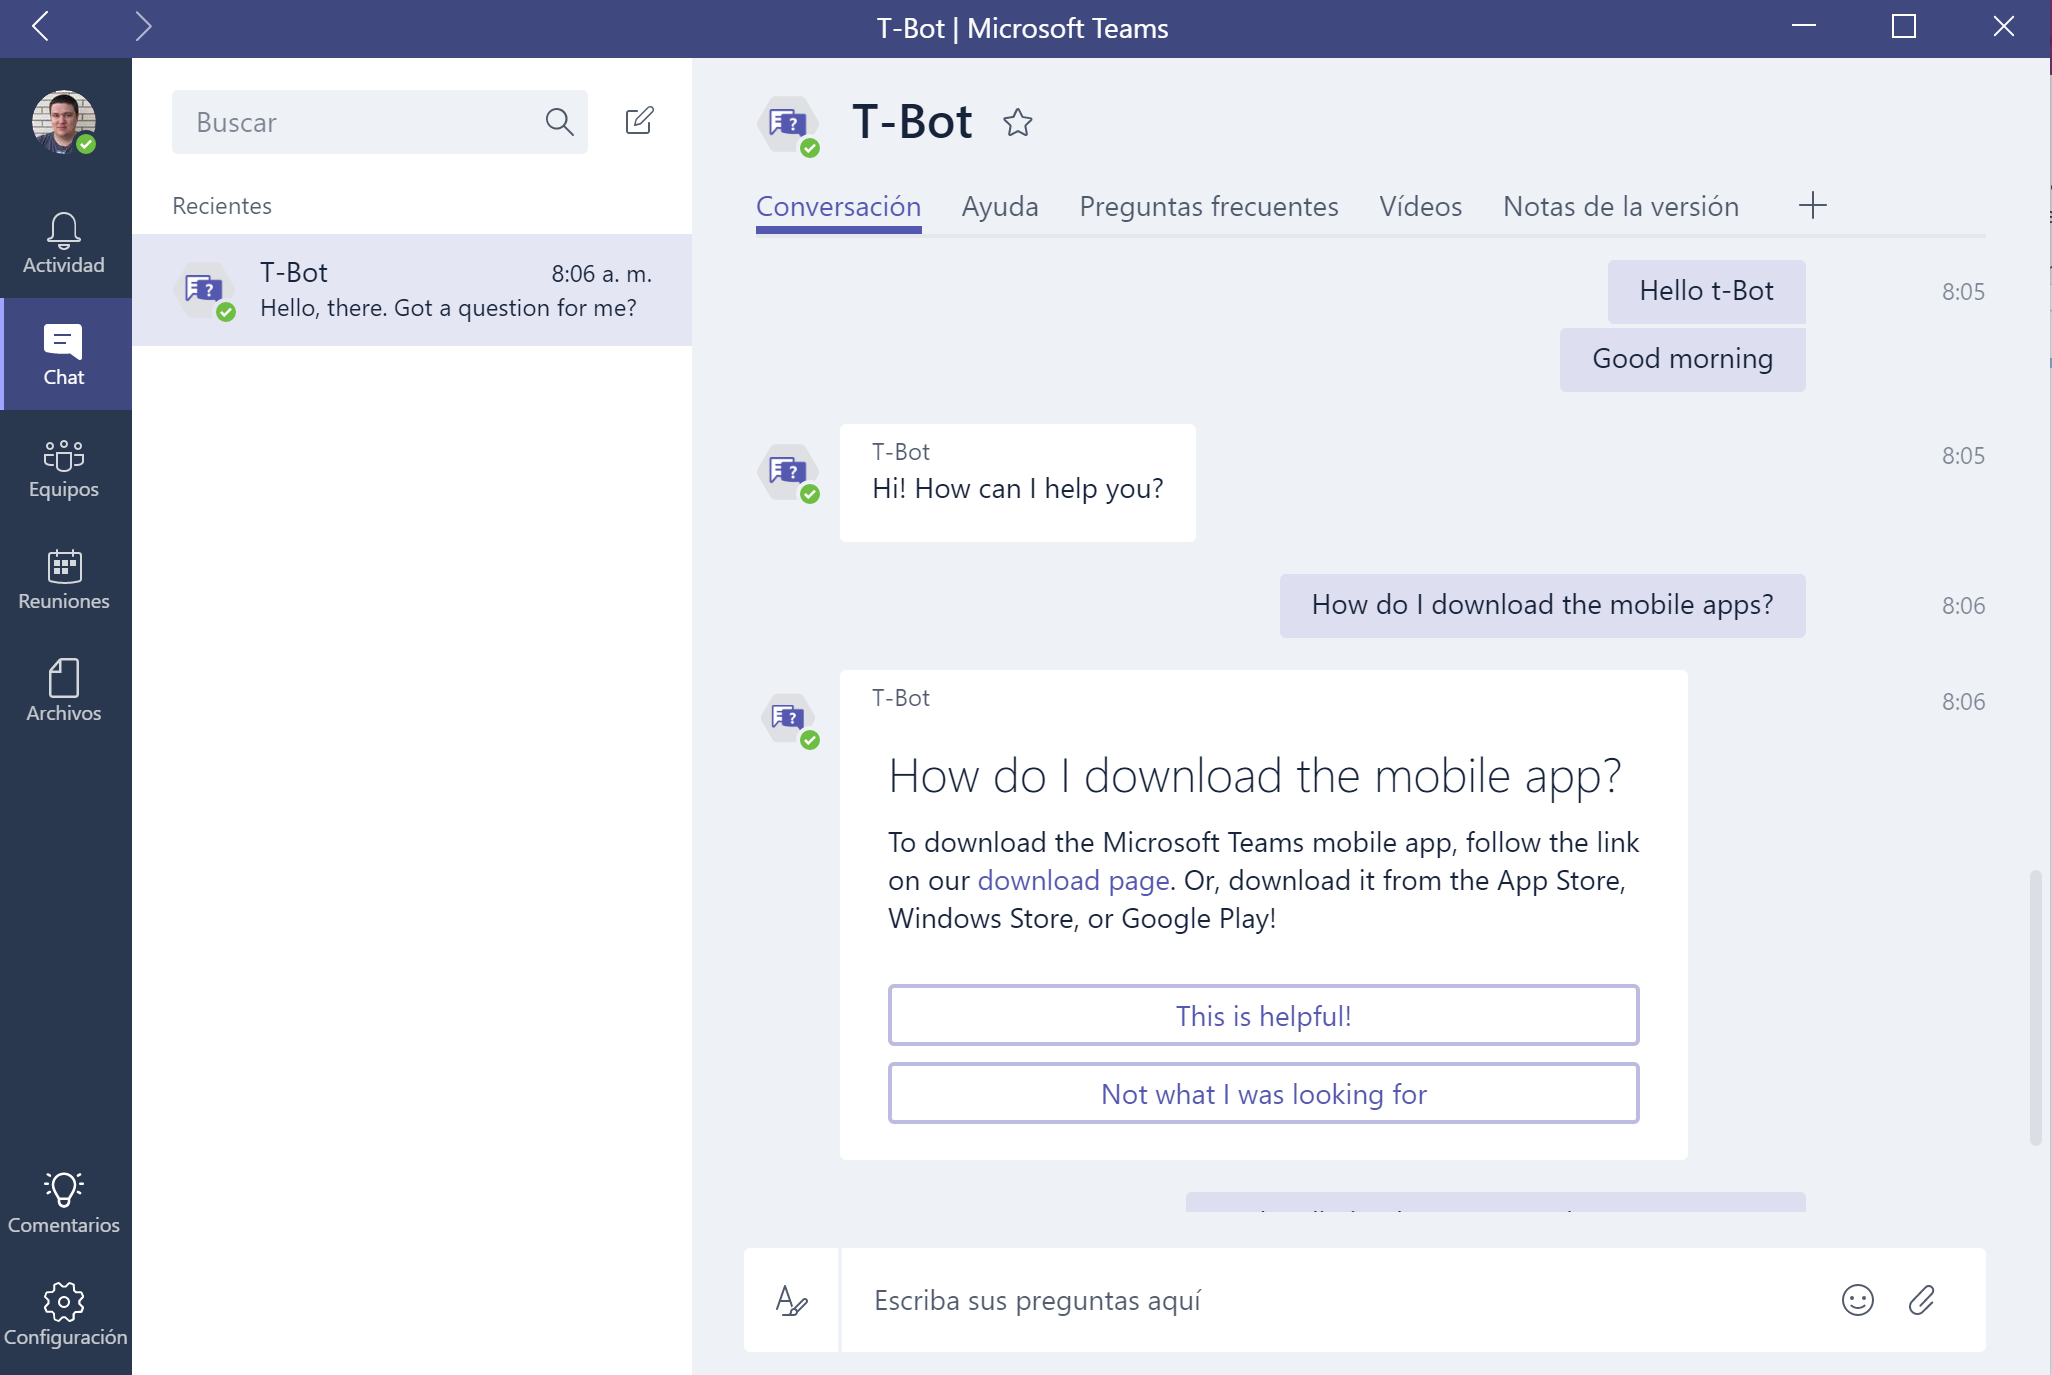Switch to the Ayuda tab

point(1000,206)
